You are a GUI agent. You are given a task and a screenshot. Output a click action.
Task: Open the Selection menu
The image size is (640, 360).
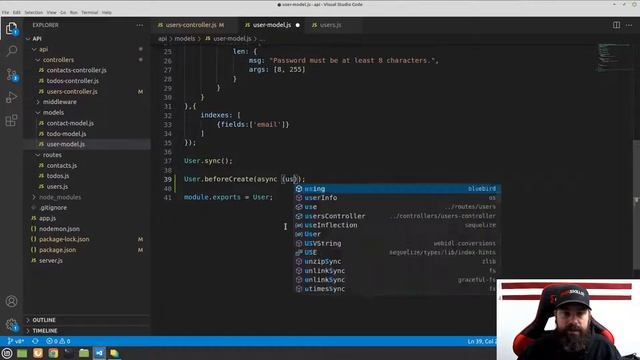[x=33, y=13]
